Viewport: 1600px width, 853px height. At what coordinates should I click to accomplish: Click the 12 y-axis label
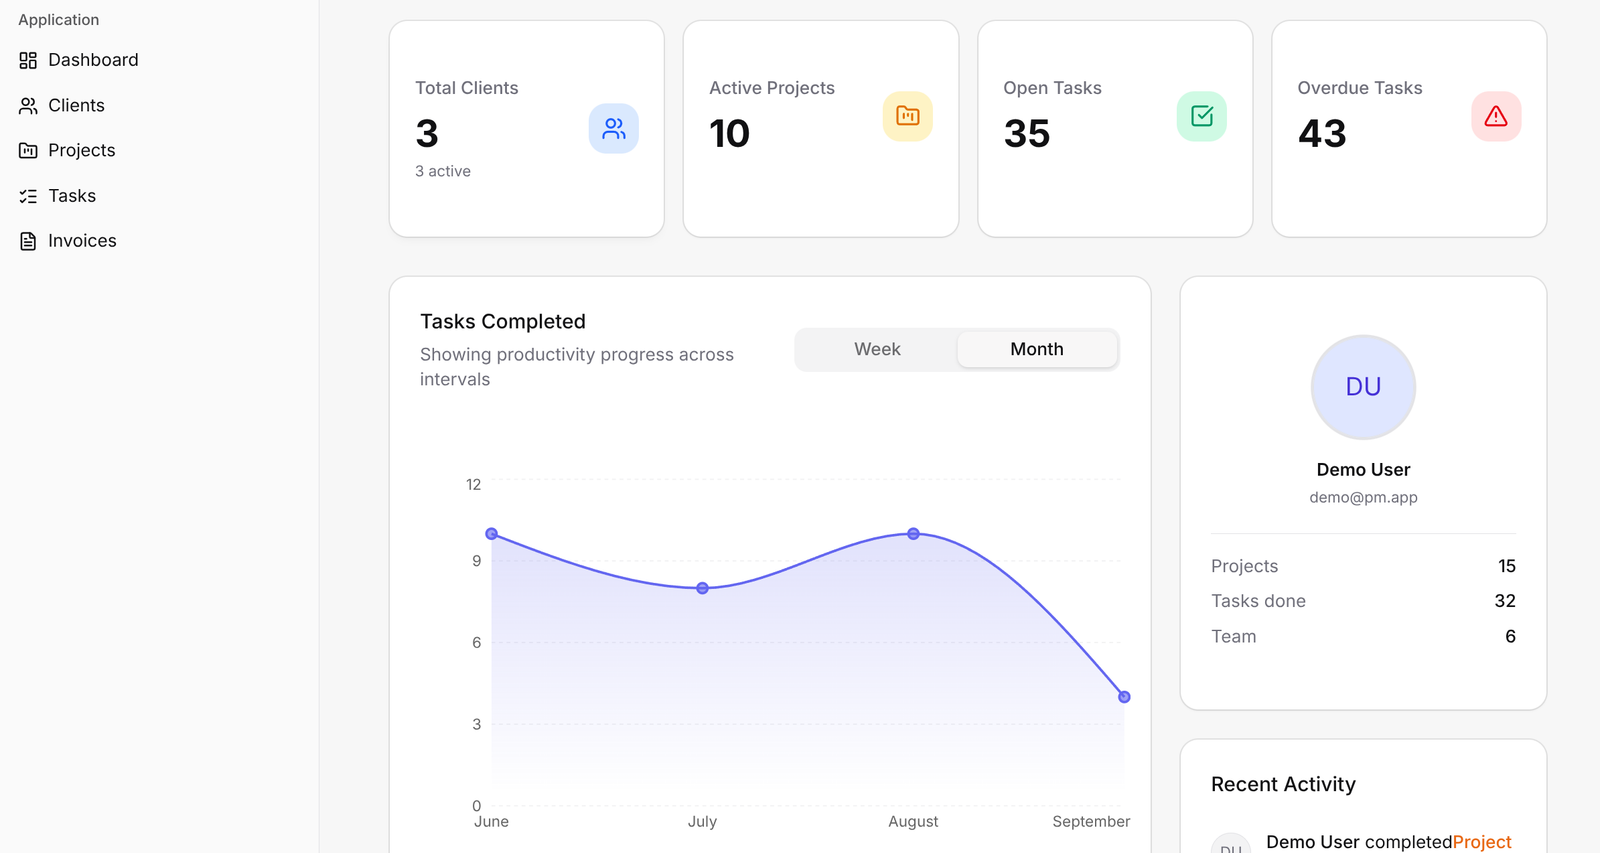pyautogui.click(x=473, y=484)
